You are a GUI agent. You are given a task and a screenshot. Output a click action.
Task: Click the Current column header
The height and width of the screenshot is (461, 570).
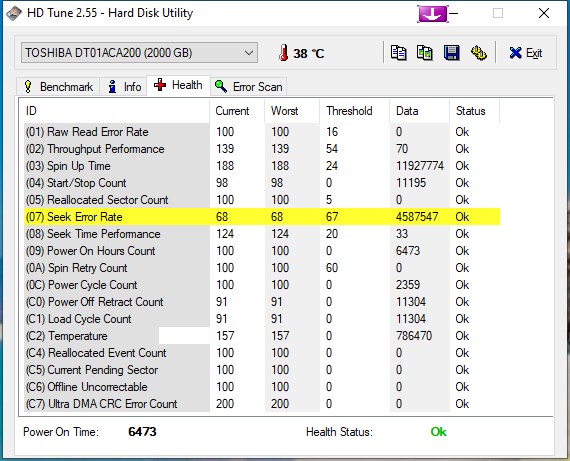point(237,111)
